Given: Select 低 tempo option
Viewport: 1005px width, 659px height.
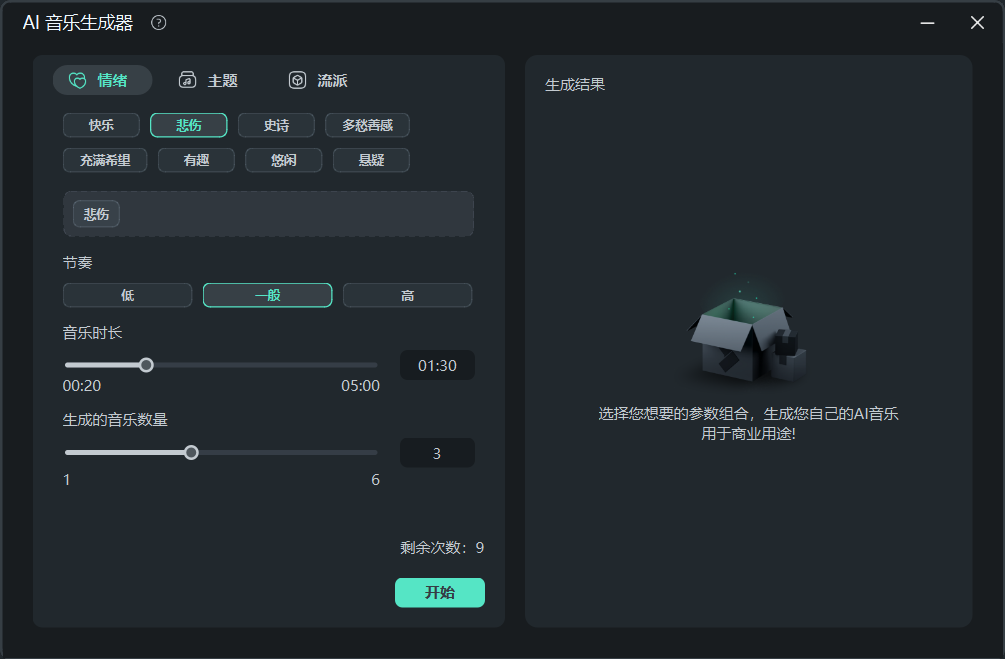Looking at the screenshot, I should 127,294.
